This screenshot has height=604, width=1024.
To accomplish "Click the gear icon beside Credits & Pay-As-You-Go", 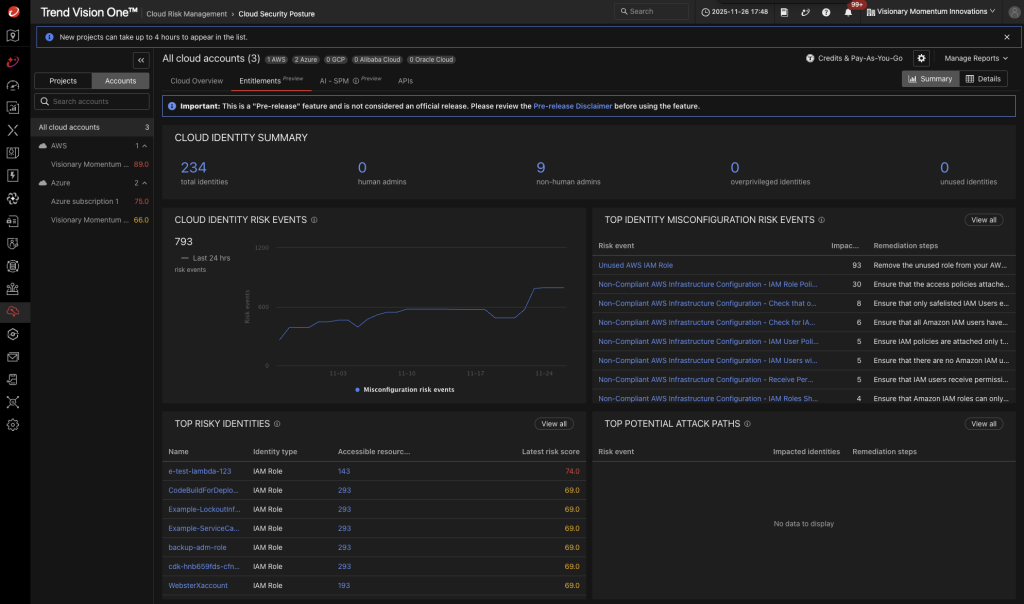I will click(x=922, y=59).
